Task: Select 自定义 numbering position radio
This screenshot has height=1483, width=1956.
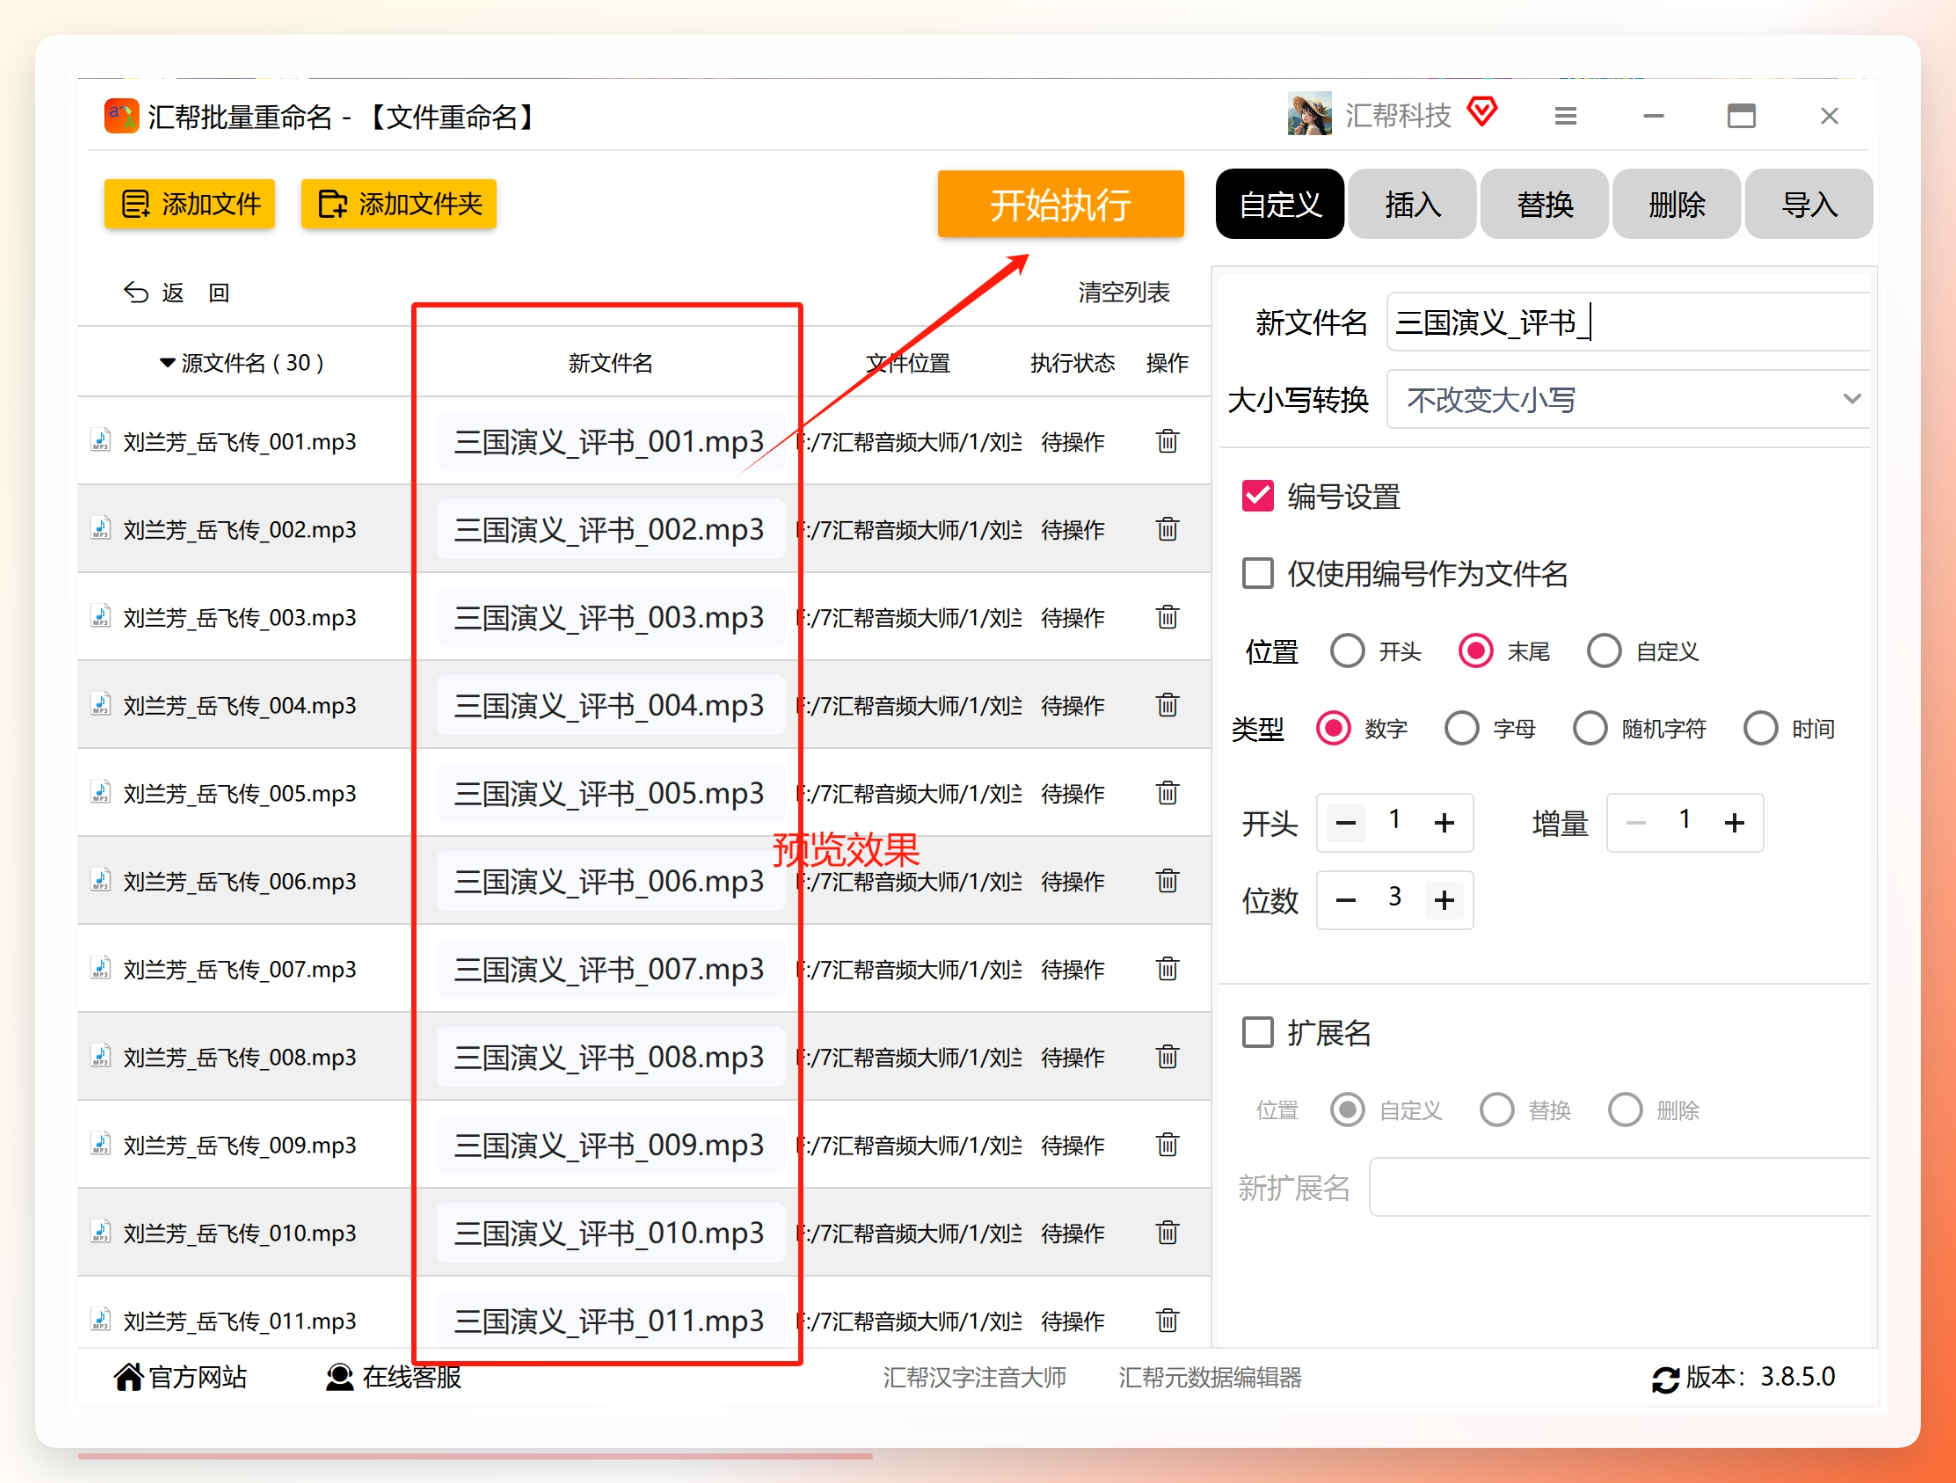Action: click(1604, 651)
